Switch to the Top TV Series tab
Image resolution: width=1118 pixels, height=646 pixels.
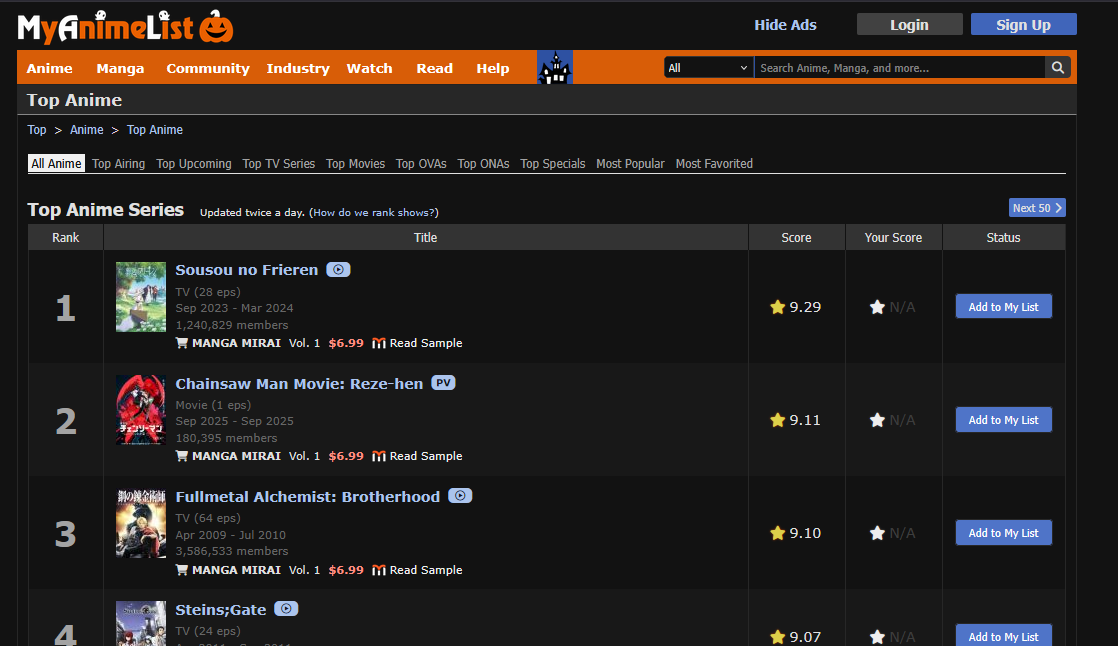point(279,163)
